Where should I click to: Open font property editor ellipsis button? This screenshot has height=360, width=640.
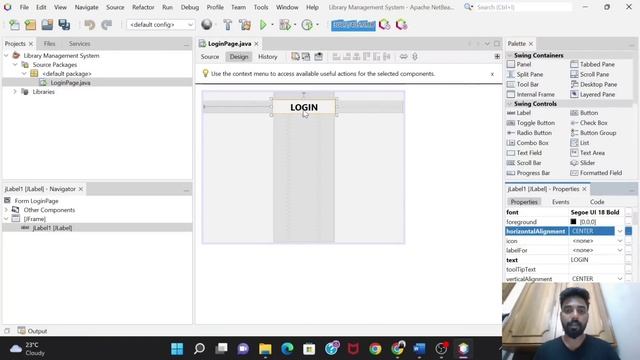(x=629, y=212)
